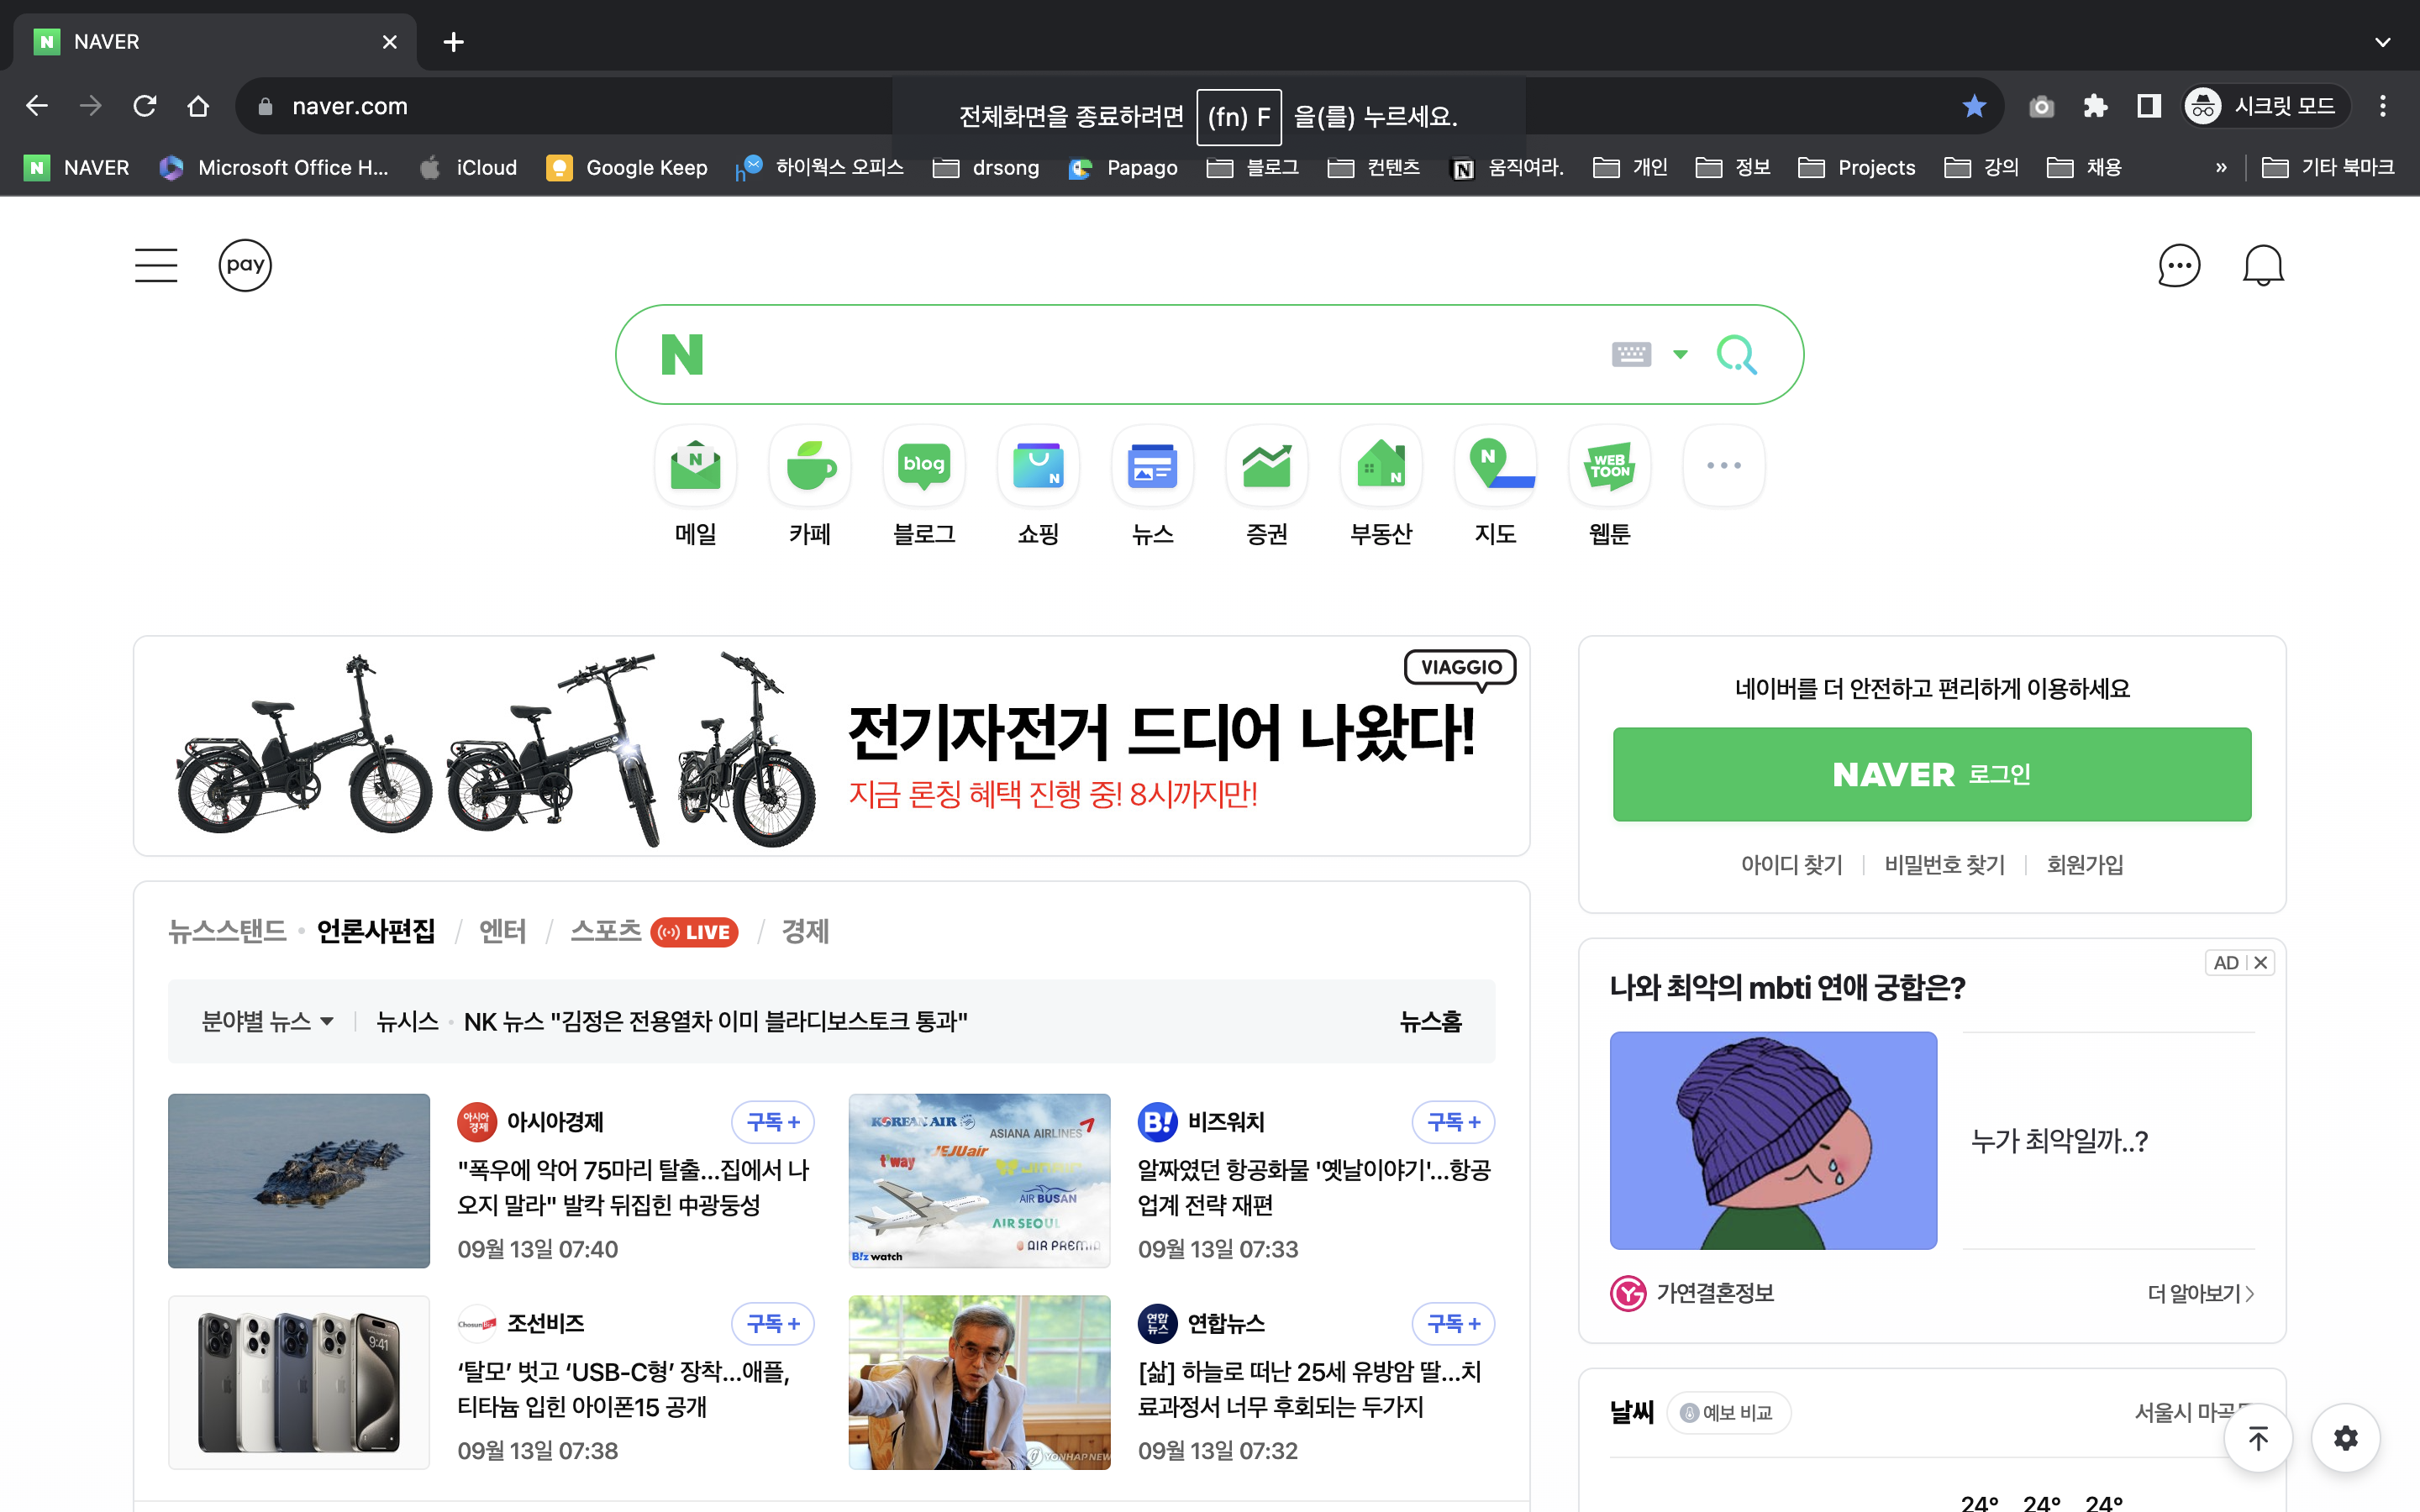Click the 더 알아보기 link in ad
This screenshot has height=1512, width=2420.
2200,1293
